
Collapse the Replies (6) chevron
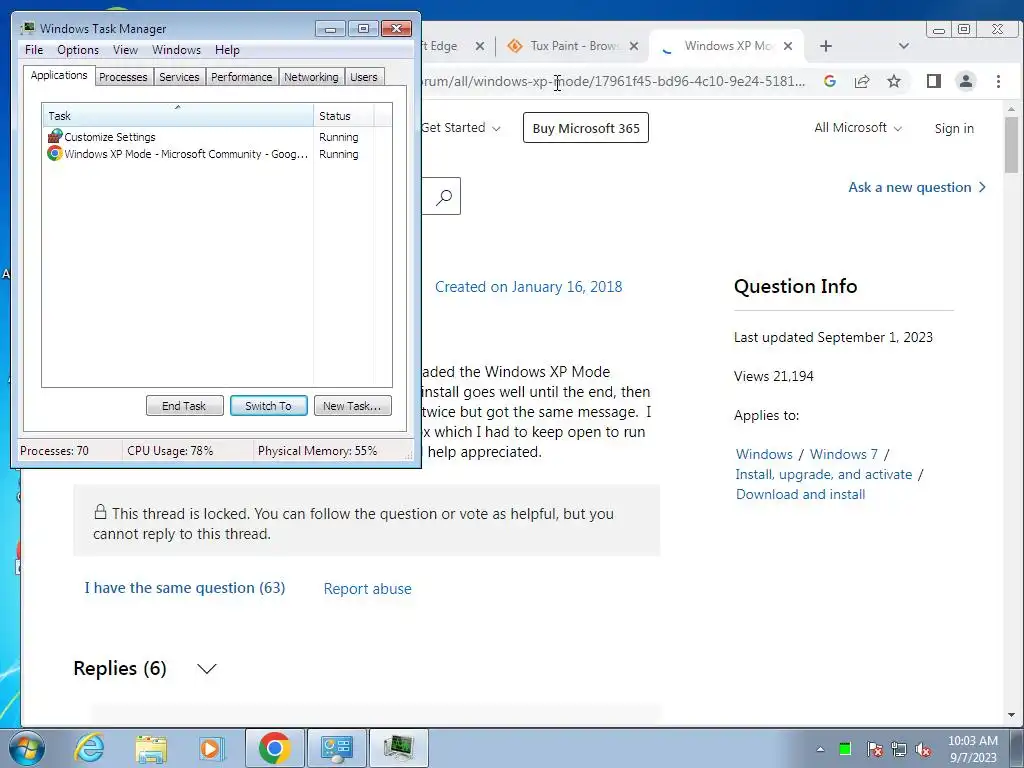coord(206,669)
